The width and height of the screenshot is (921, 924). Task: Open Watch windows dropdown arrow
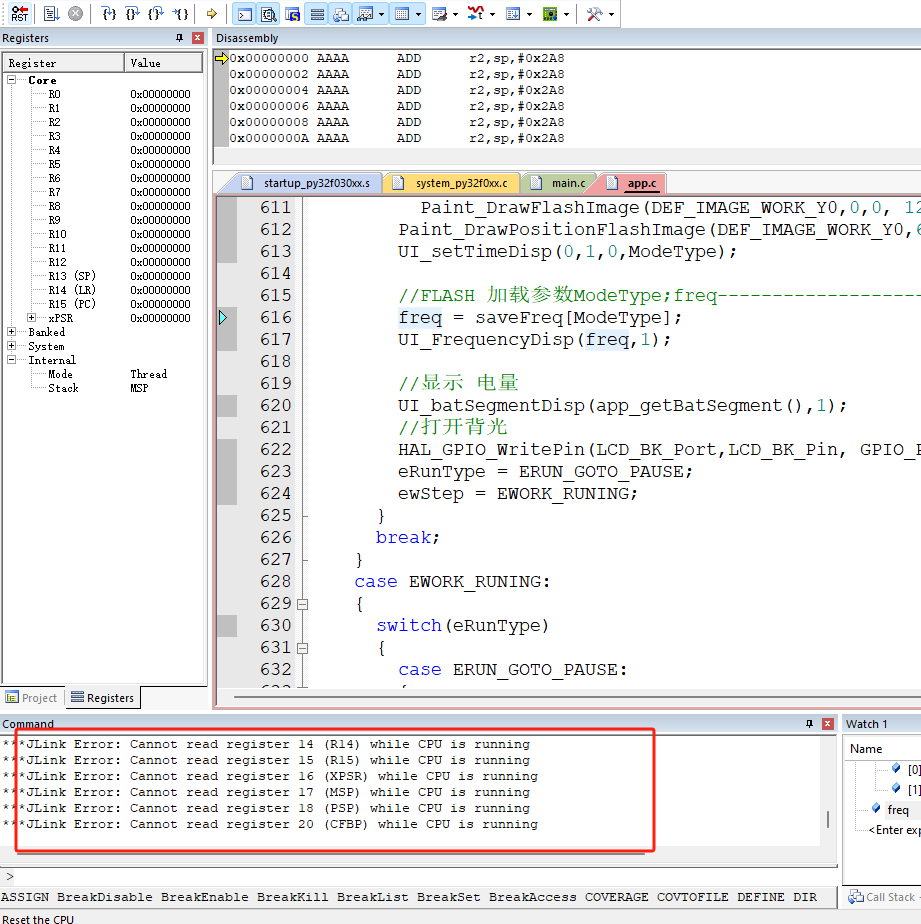(x=382, y=14)
